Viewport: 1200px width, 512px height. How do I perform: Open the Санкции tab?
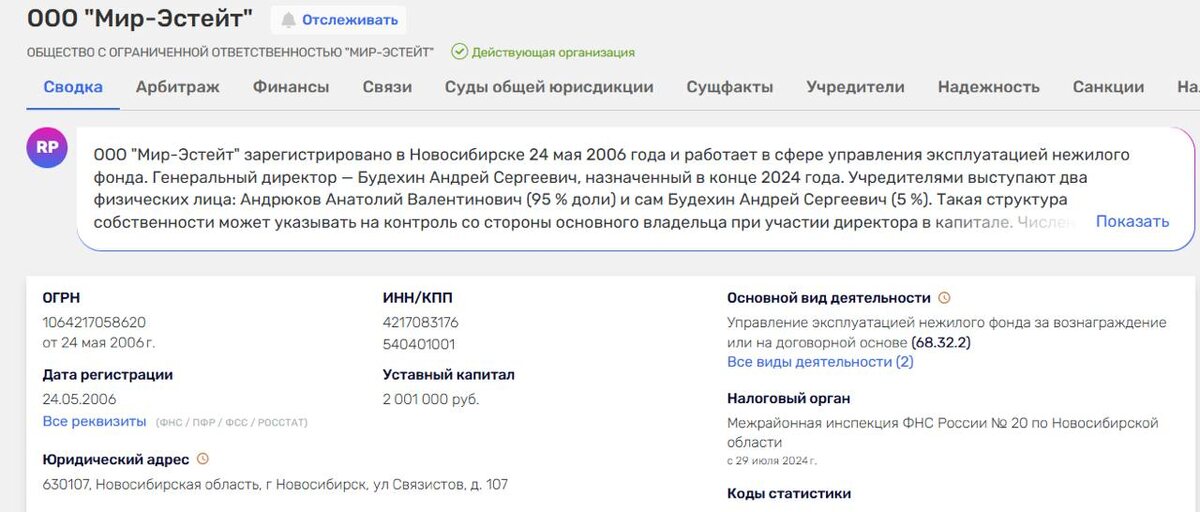(x=1108, y=87)
